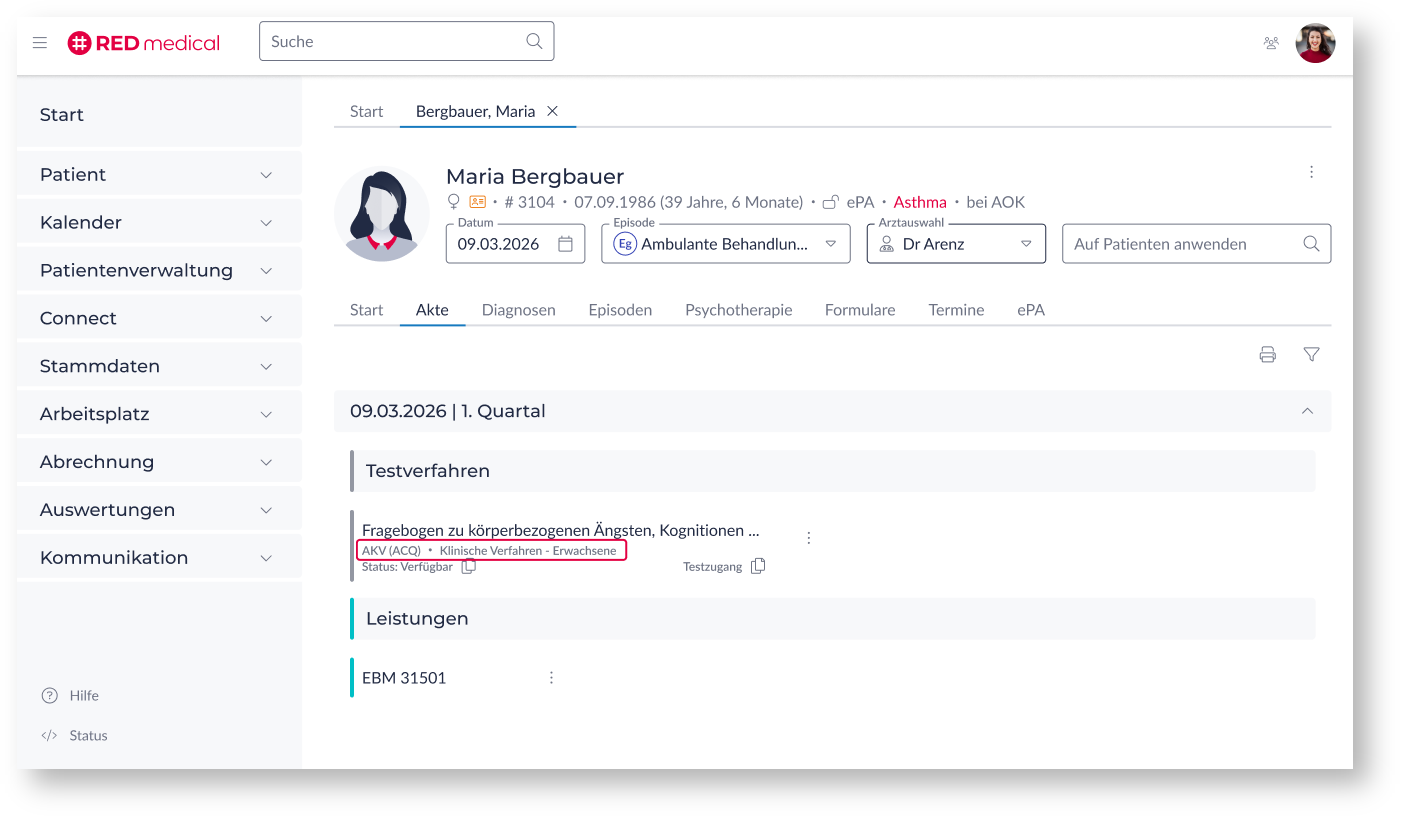Image resolution: width=1401 pixels, height=817 pixels.
Task: Open the filter funnel icon
Action: pos(1311,354)
